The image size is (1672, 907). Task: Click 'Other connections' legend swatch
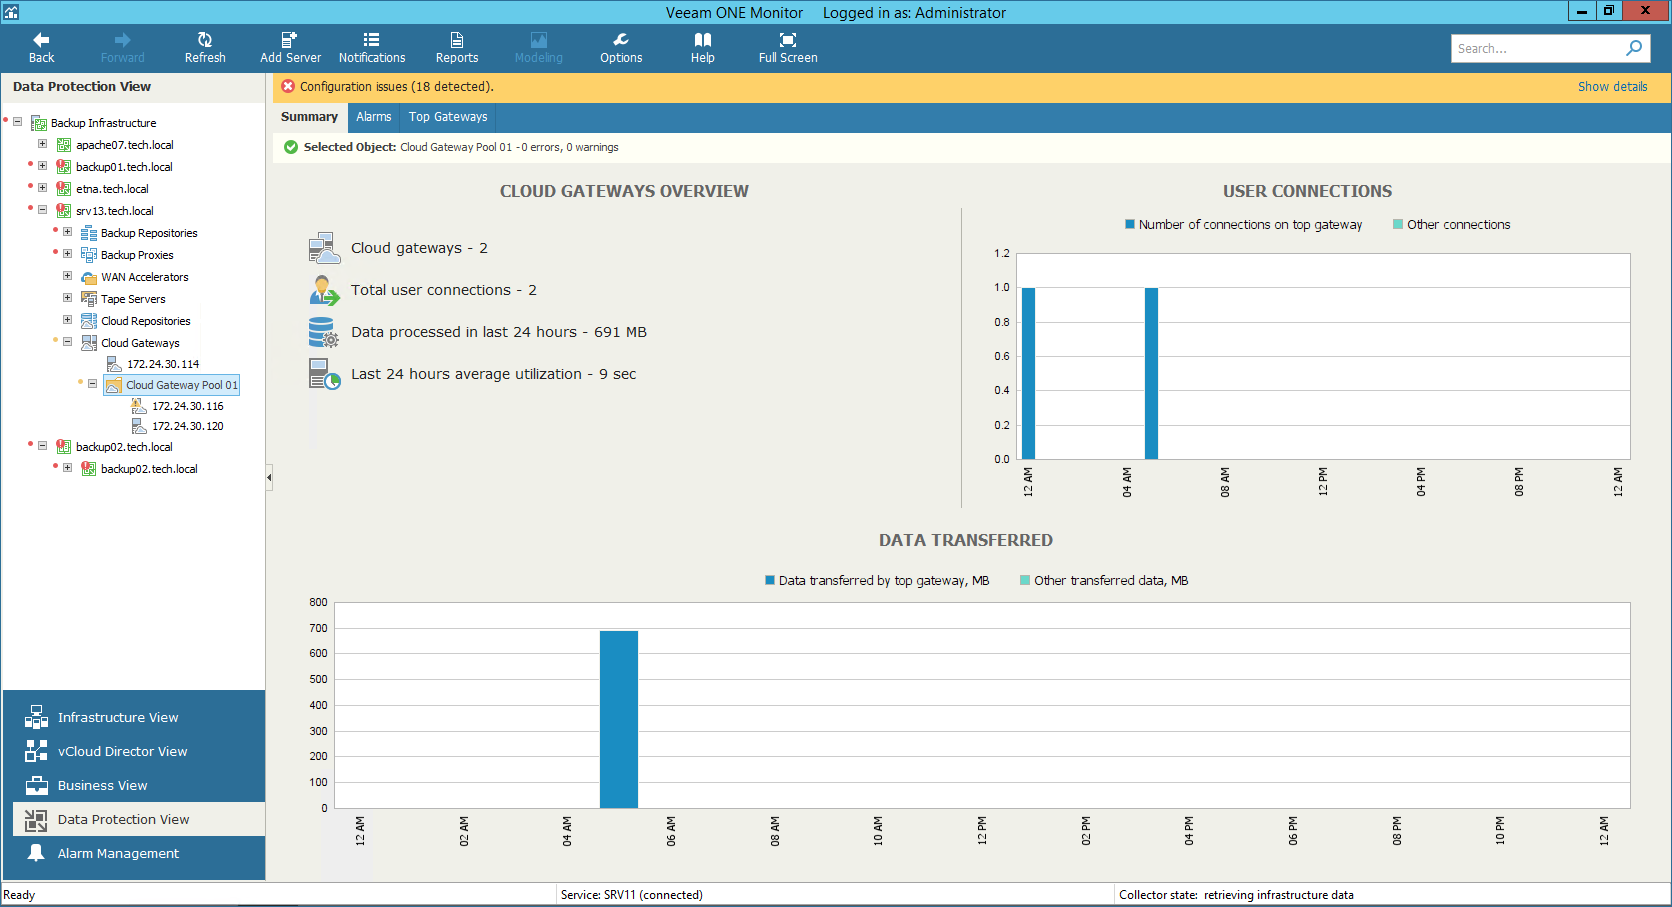[x=1398, y=225]
